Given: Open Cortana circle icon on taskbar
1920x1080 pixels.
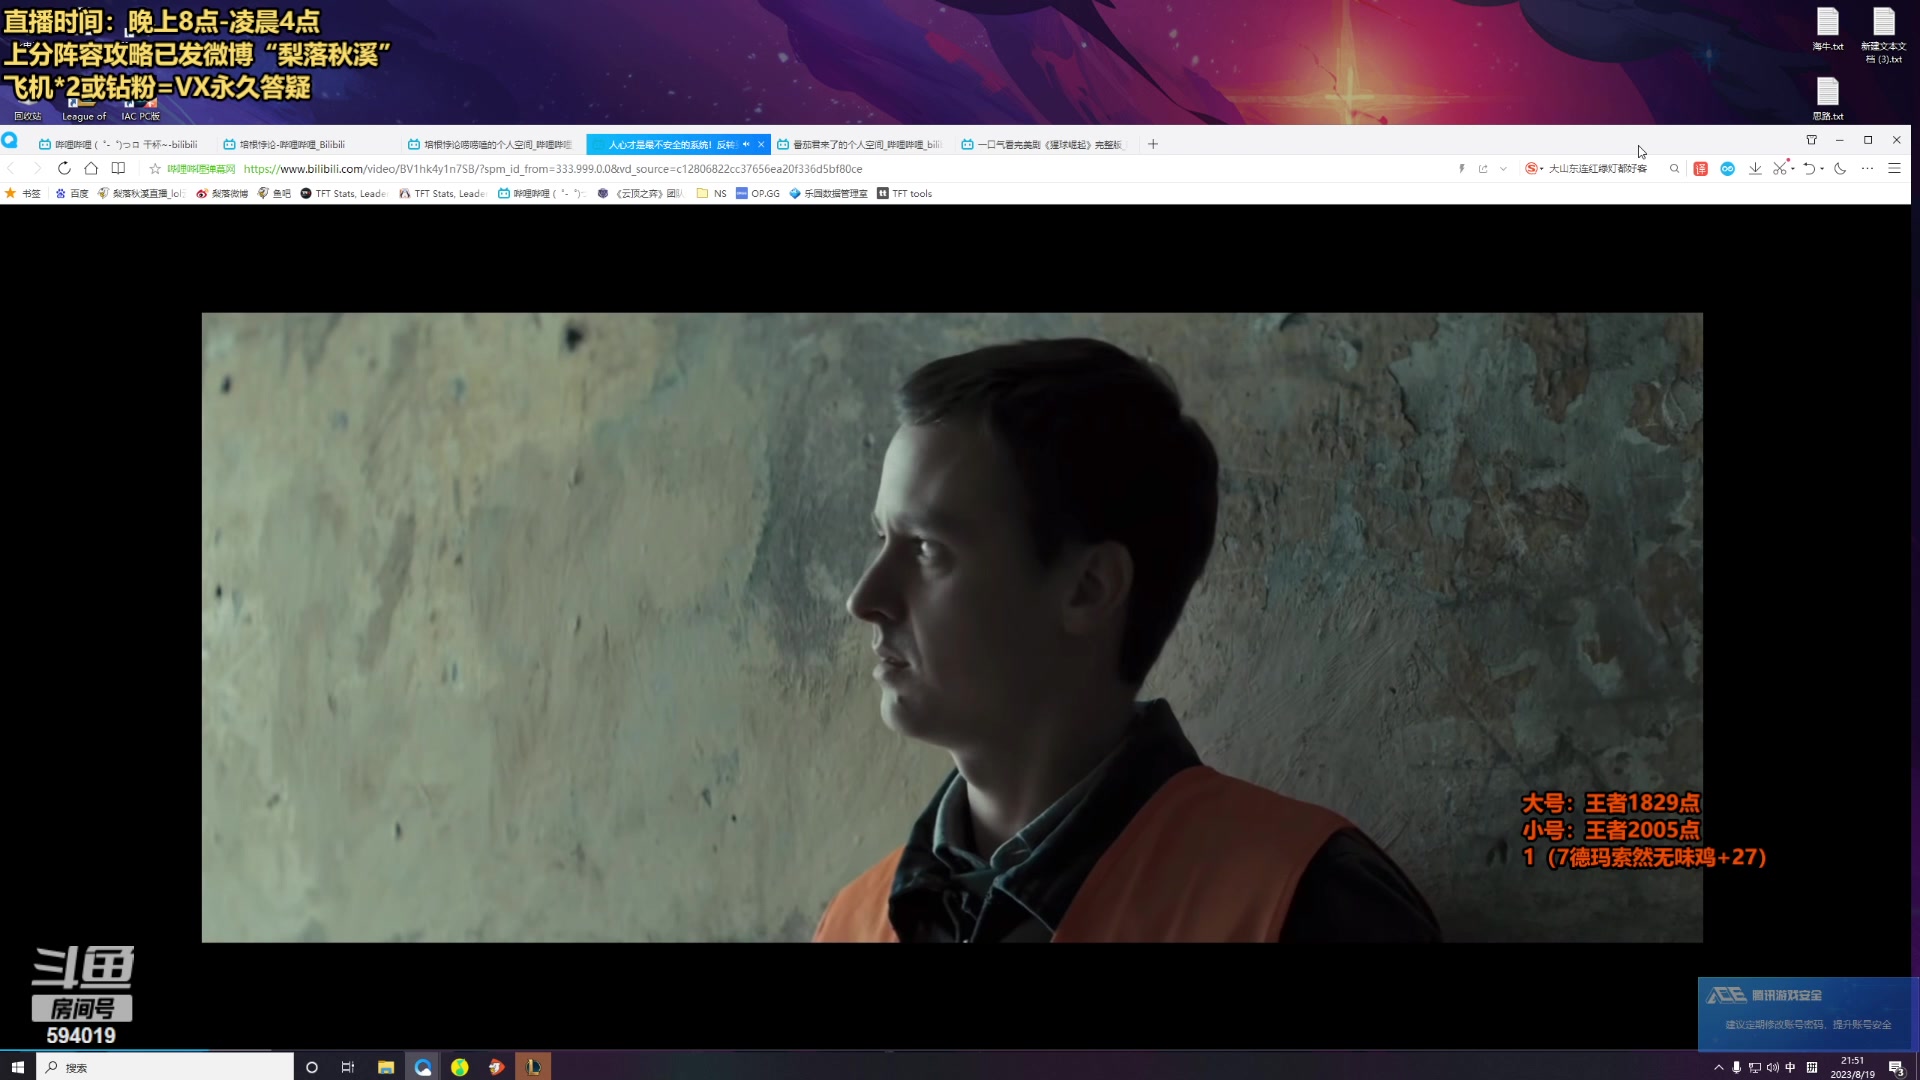Looking at the screenshot, I should click(311, 1067).
